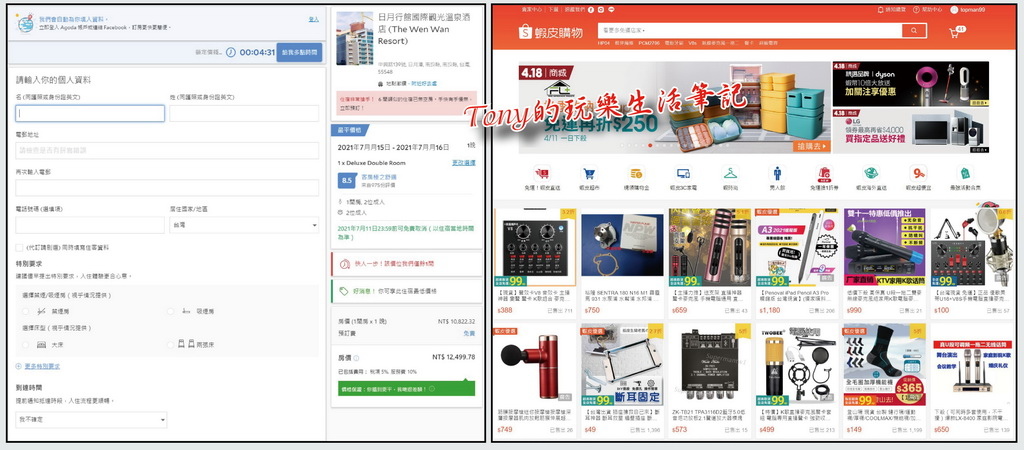Click the info icon in green price guarantee bar

[432, 389]
